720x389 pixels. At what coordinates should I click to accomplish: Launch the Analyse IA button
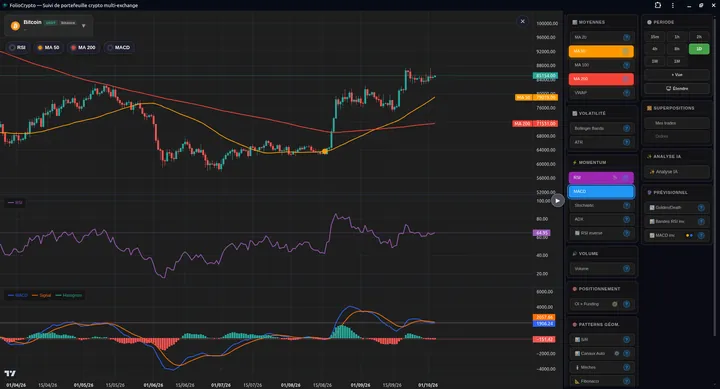[677, 172]
